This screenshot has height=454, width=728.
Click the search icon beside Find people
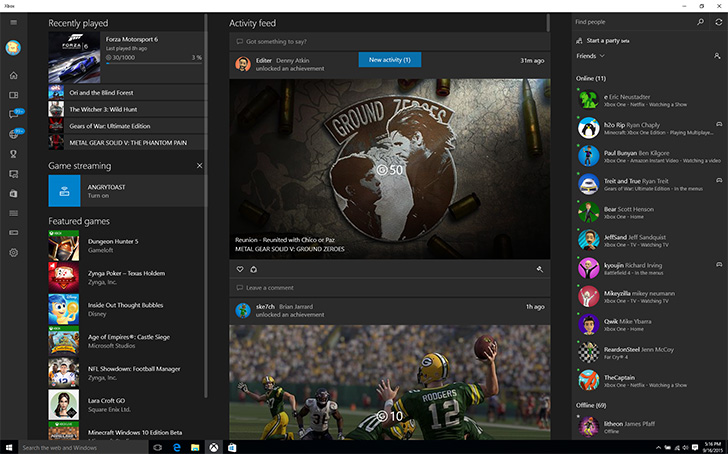[x=700, y=21]
